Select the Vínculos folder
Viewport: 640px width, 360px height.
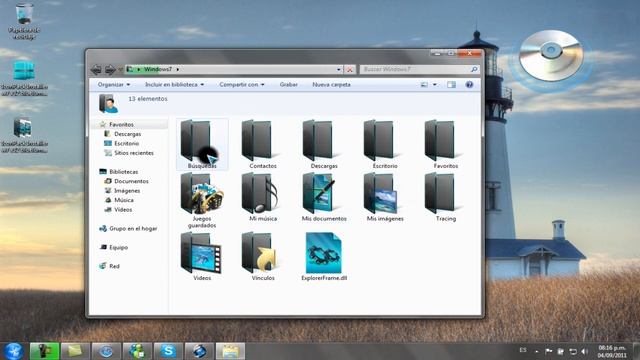pyautogui.click(x=262, y=256)
